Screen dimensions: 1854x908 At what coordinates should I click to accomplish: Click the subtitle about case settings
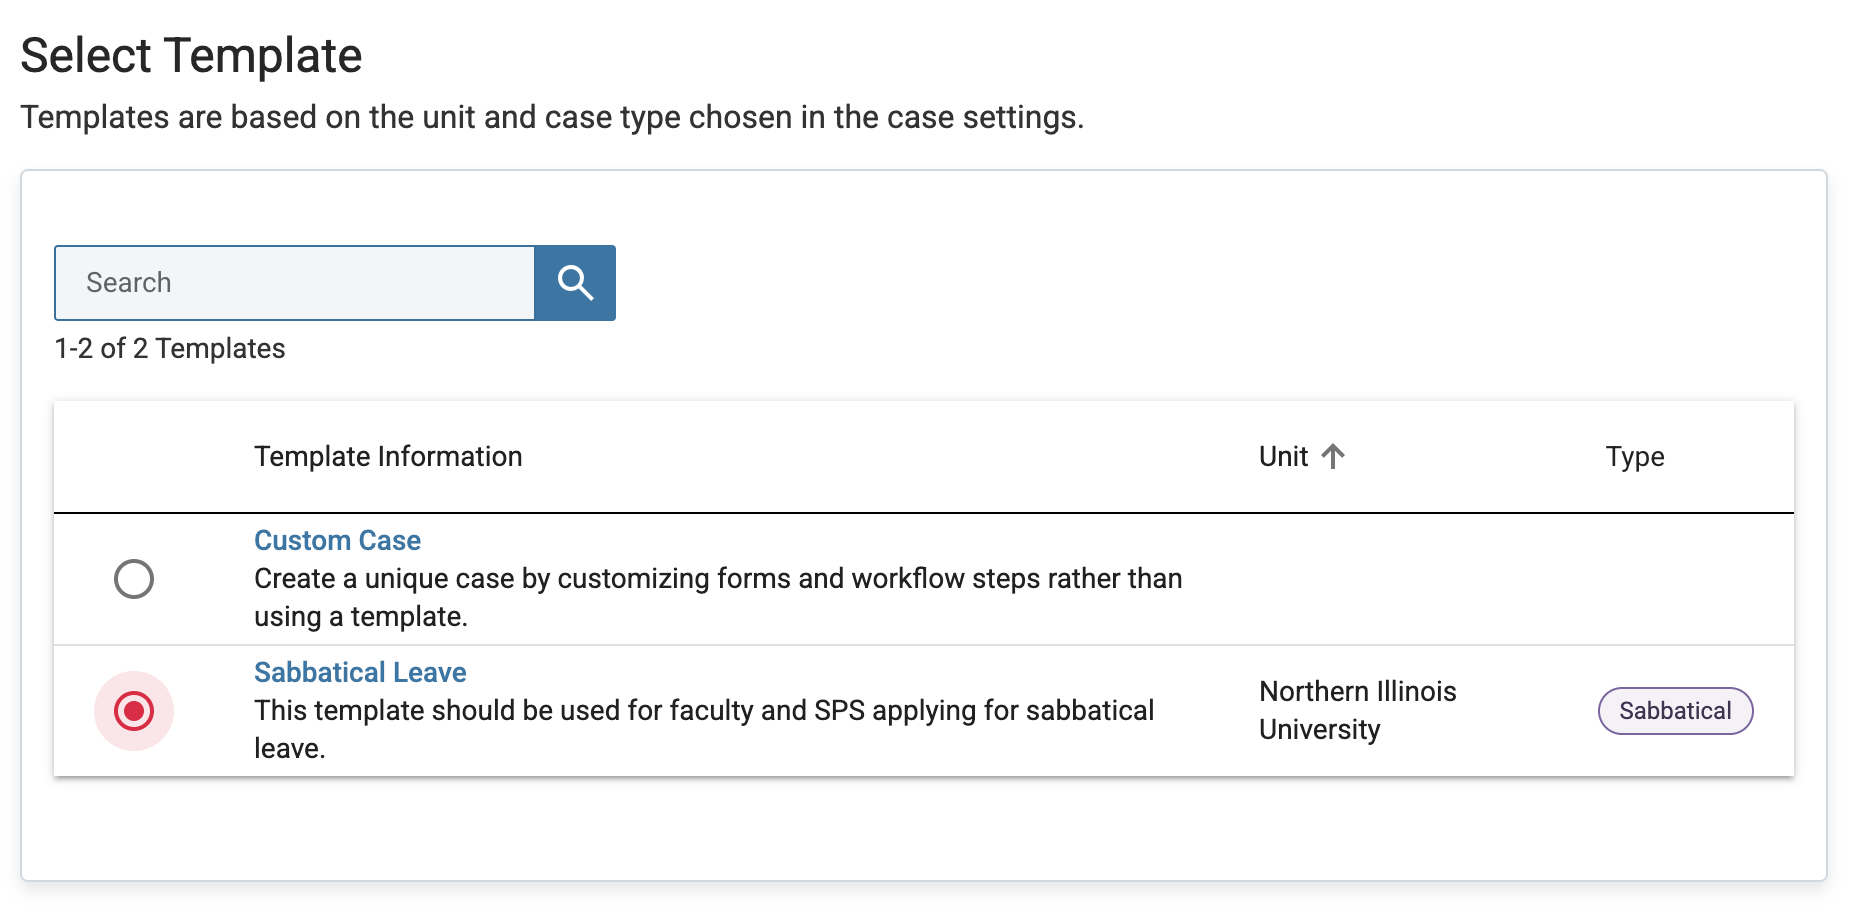(x=552, y=118)
